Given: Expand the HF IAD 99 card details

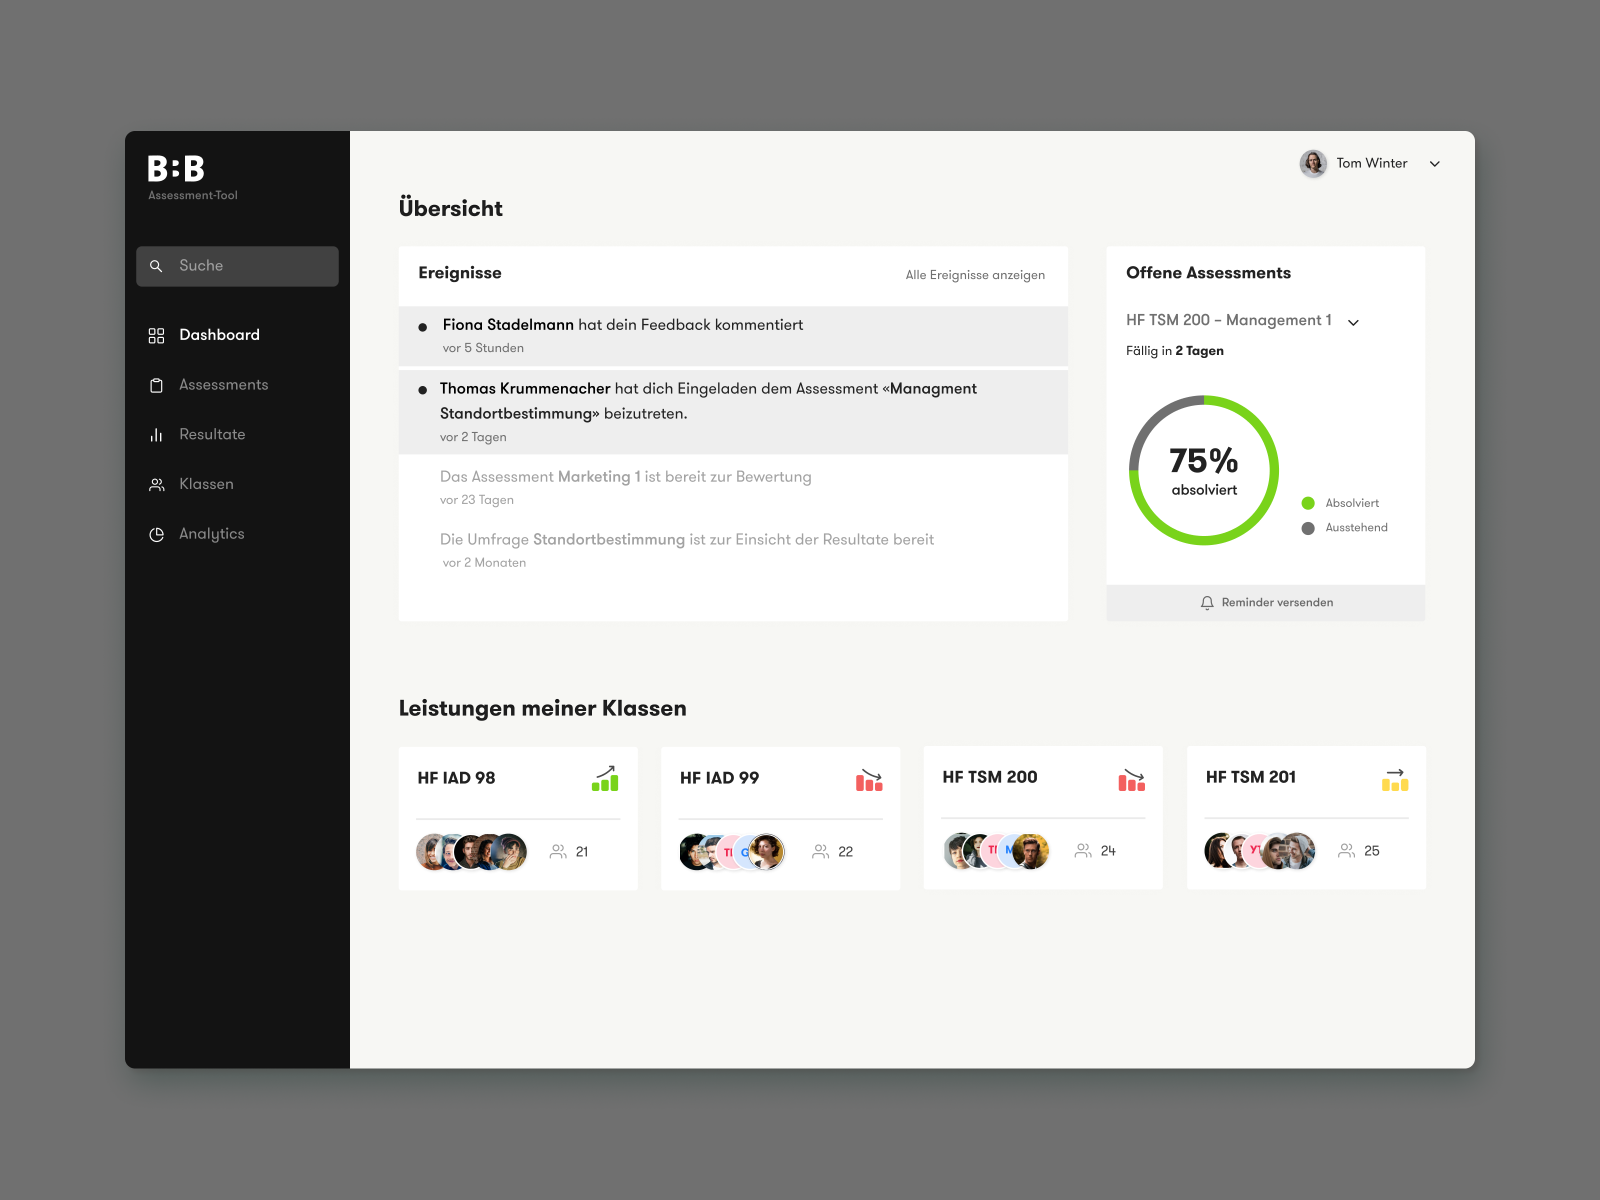Looking at the screenshot, I should click(x=780, y=818).
